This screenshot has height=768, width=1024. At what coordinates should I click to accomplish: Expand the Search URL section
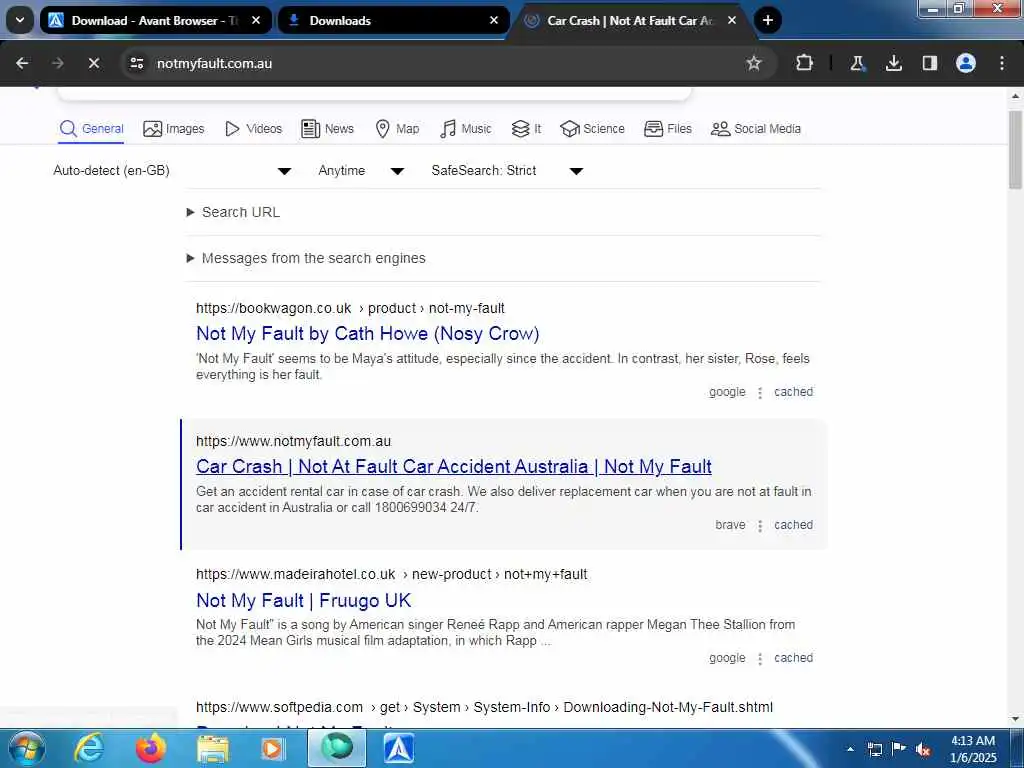(233, 212)
